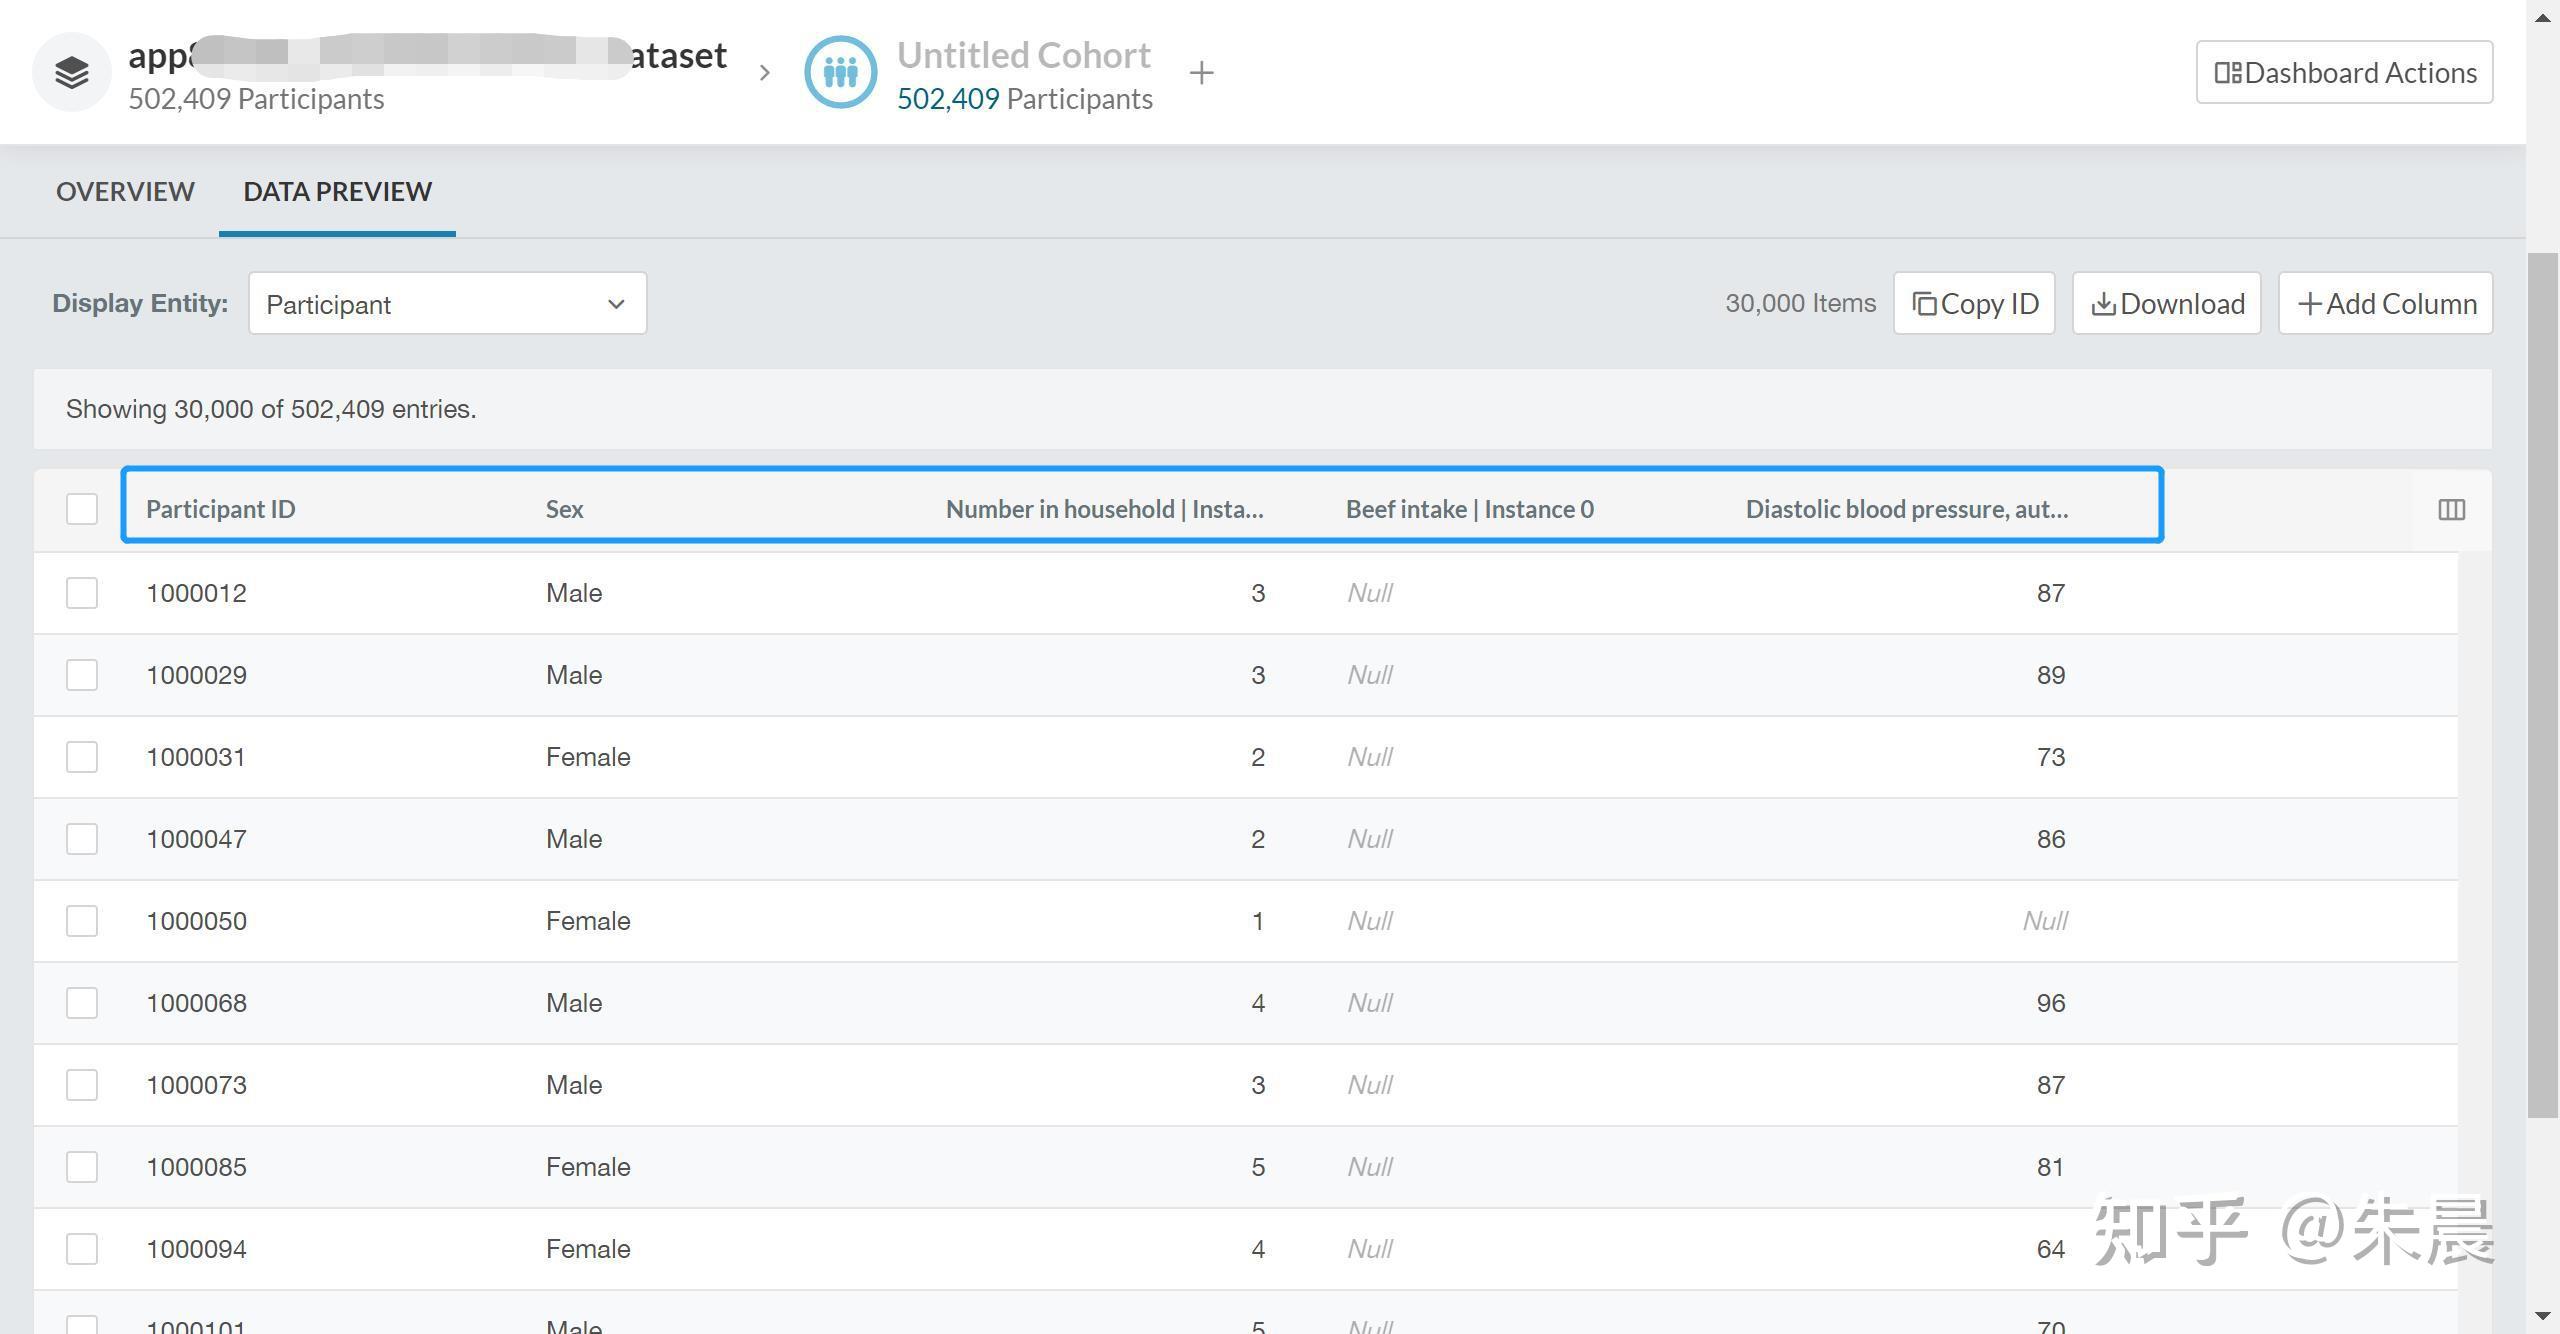Click the Untitled Cohort people icon
This screenshot has height=1334, width=2560.
tap(840, 73)
